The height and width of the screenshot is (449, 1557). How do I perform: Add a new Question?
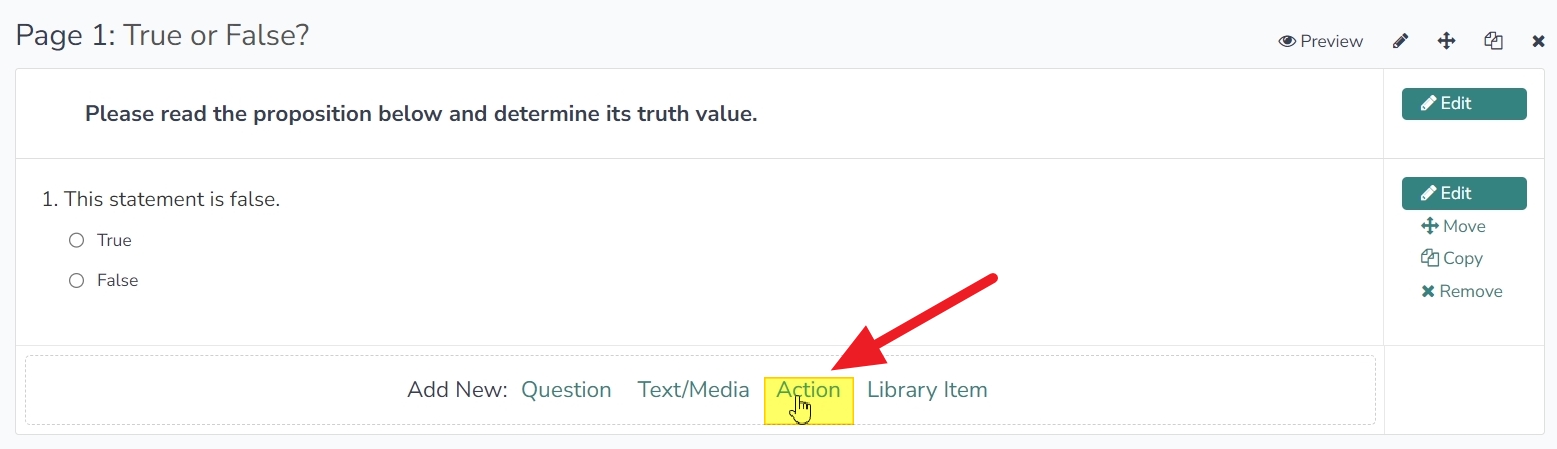tap(566, 390)
